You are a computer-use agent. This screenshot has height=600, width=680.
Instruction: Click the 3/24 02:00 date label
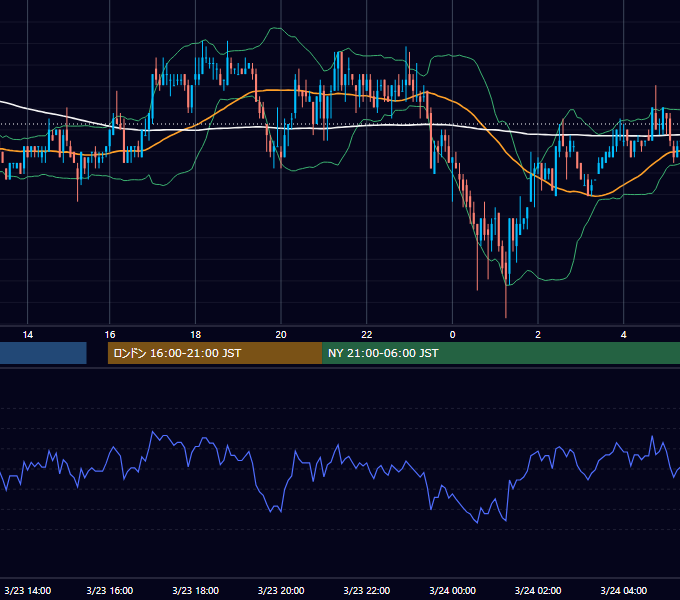[538, 590]
